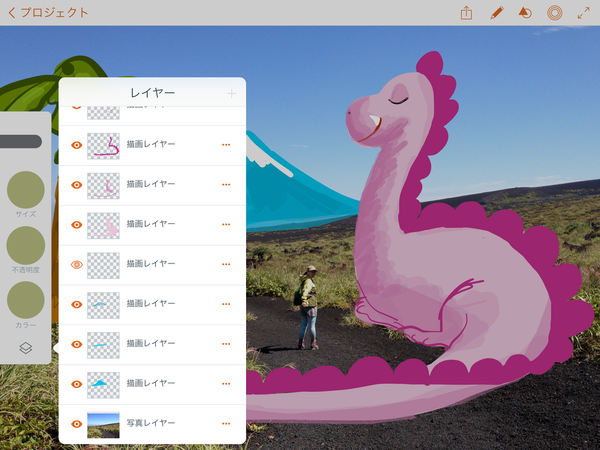Toggle visibility of 写真レイヤー
Image resolution: width=600 pixels, height=450 pixels.
77,424
